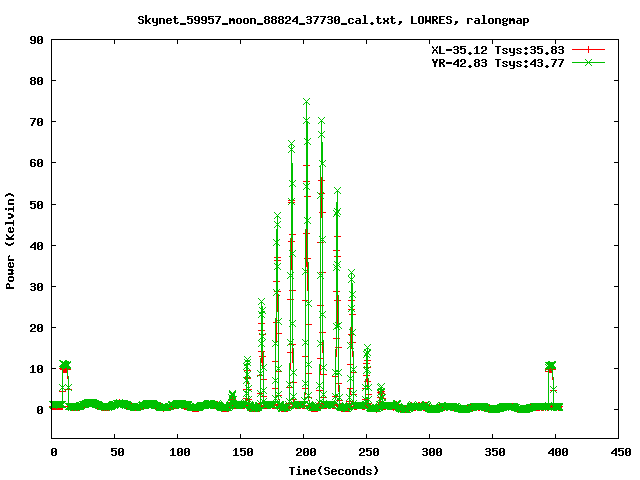Viewport: 640px width, 480px height.
Task: Click the Time(Seconds) x-axis label
Action: [x=333, y=471]
